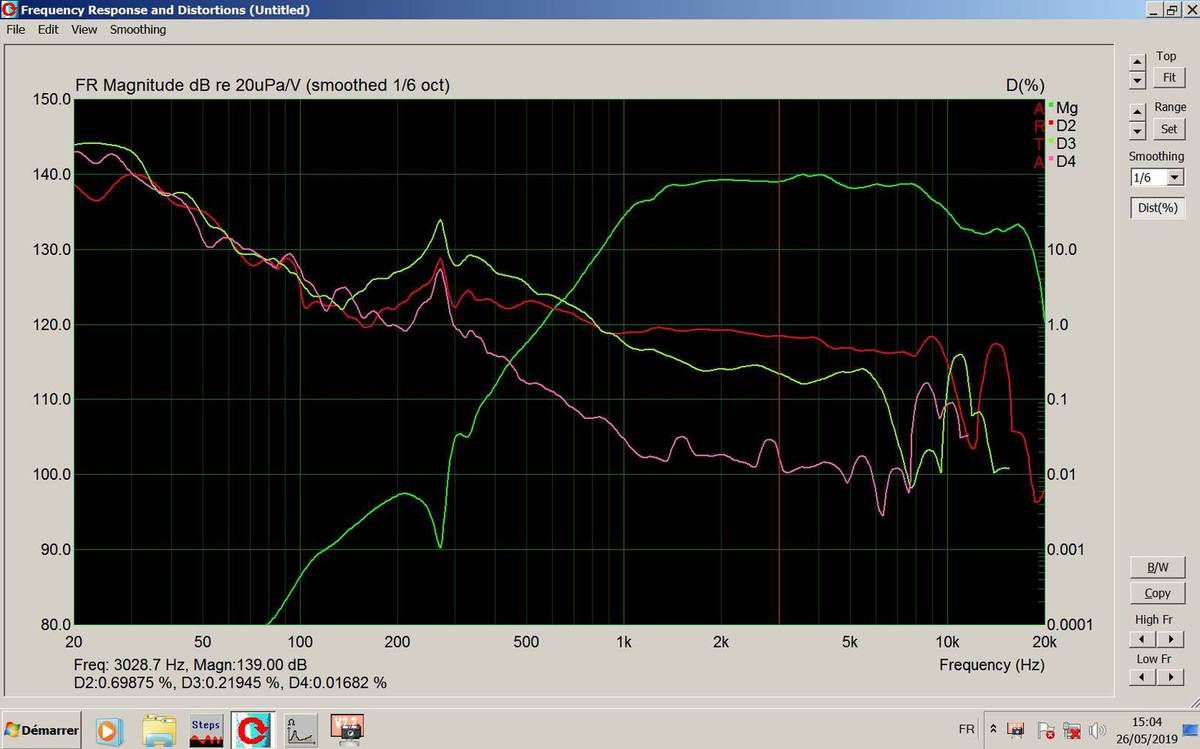Open the response curve app on taskbar
This screenshot has height=749, width=1200.
click(300, 730)
